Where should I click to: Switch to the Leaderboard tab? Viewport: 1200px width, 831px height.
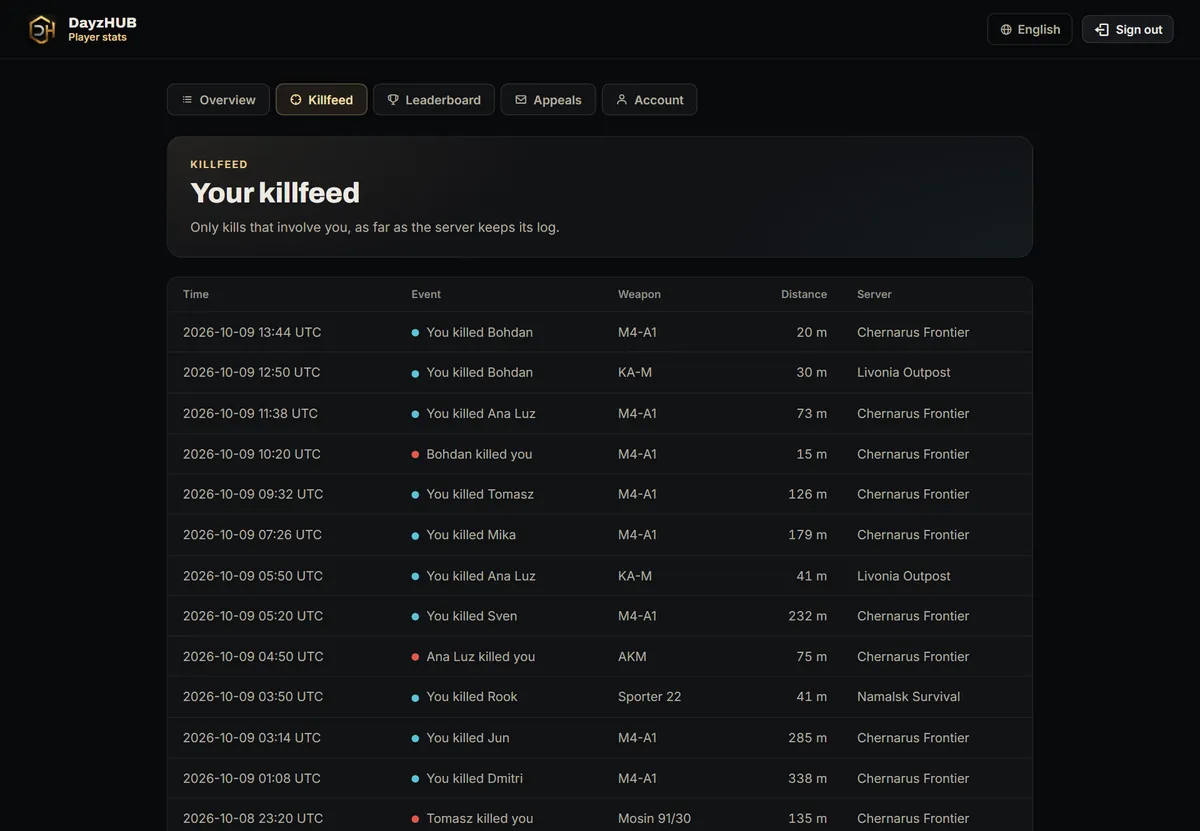point(434,100)
